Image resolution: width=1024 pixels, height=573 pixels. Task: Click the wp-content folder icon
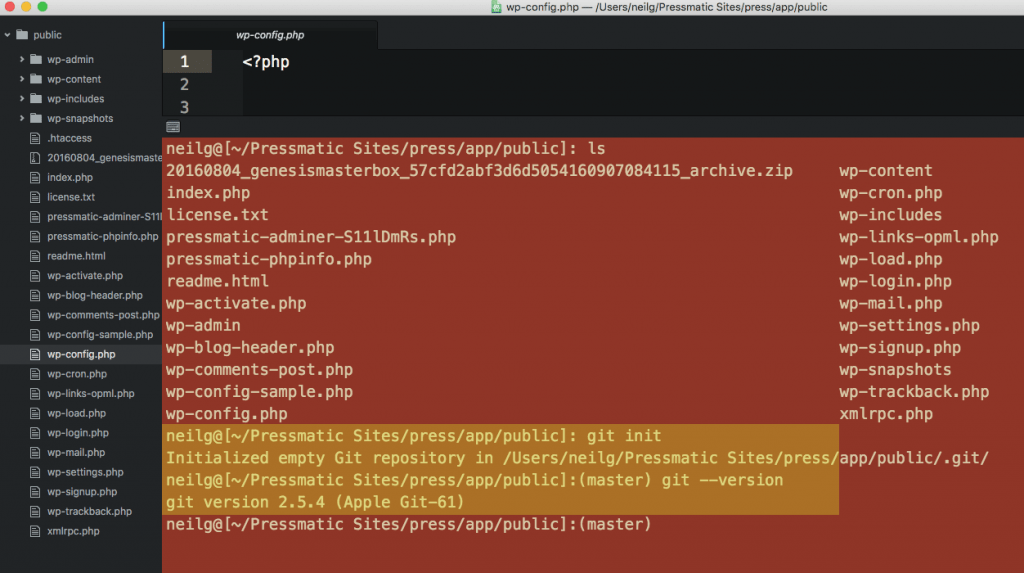pos(36,79)
